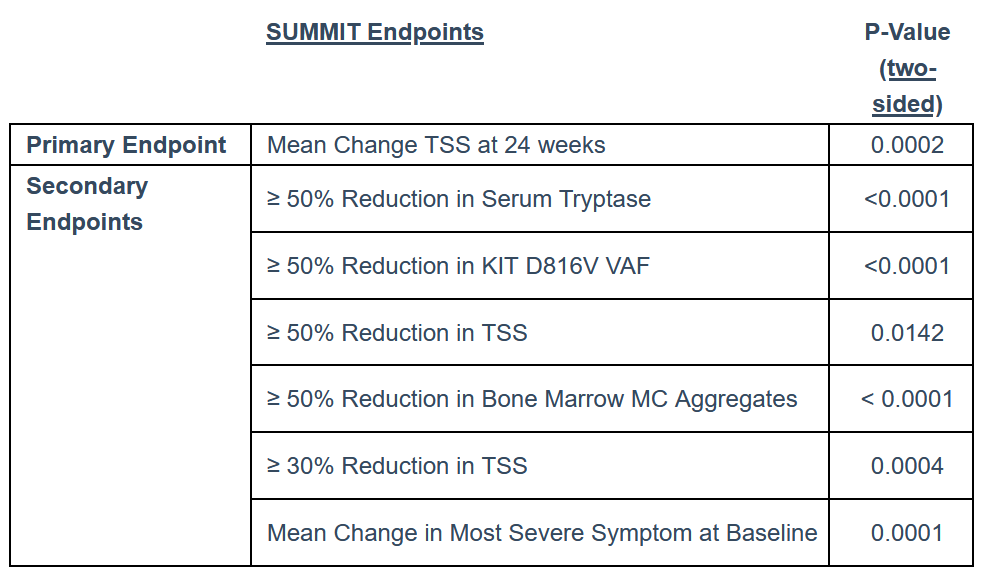Select the Secondary Endpoints row label
This screenshot has width=982, height=571.
coord(87,203)
